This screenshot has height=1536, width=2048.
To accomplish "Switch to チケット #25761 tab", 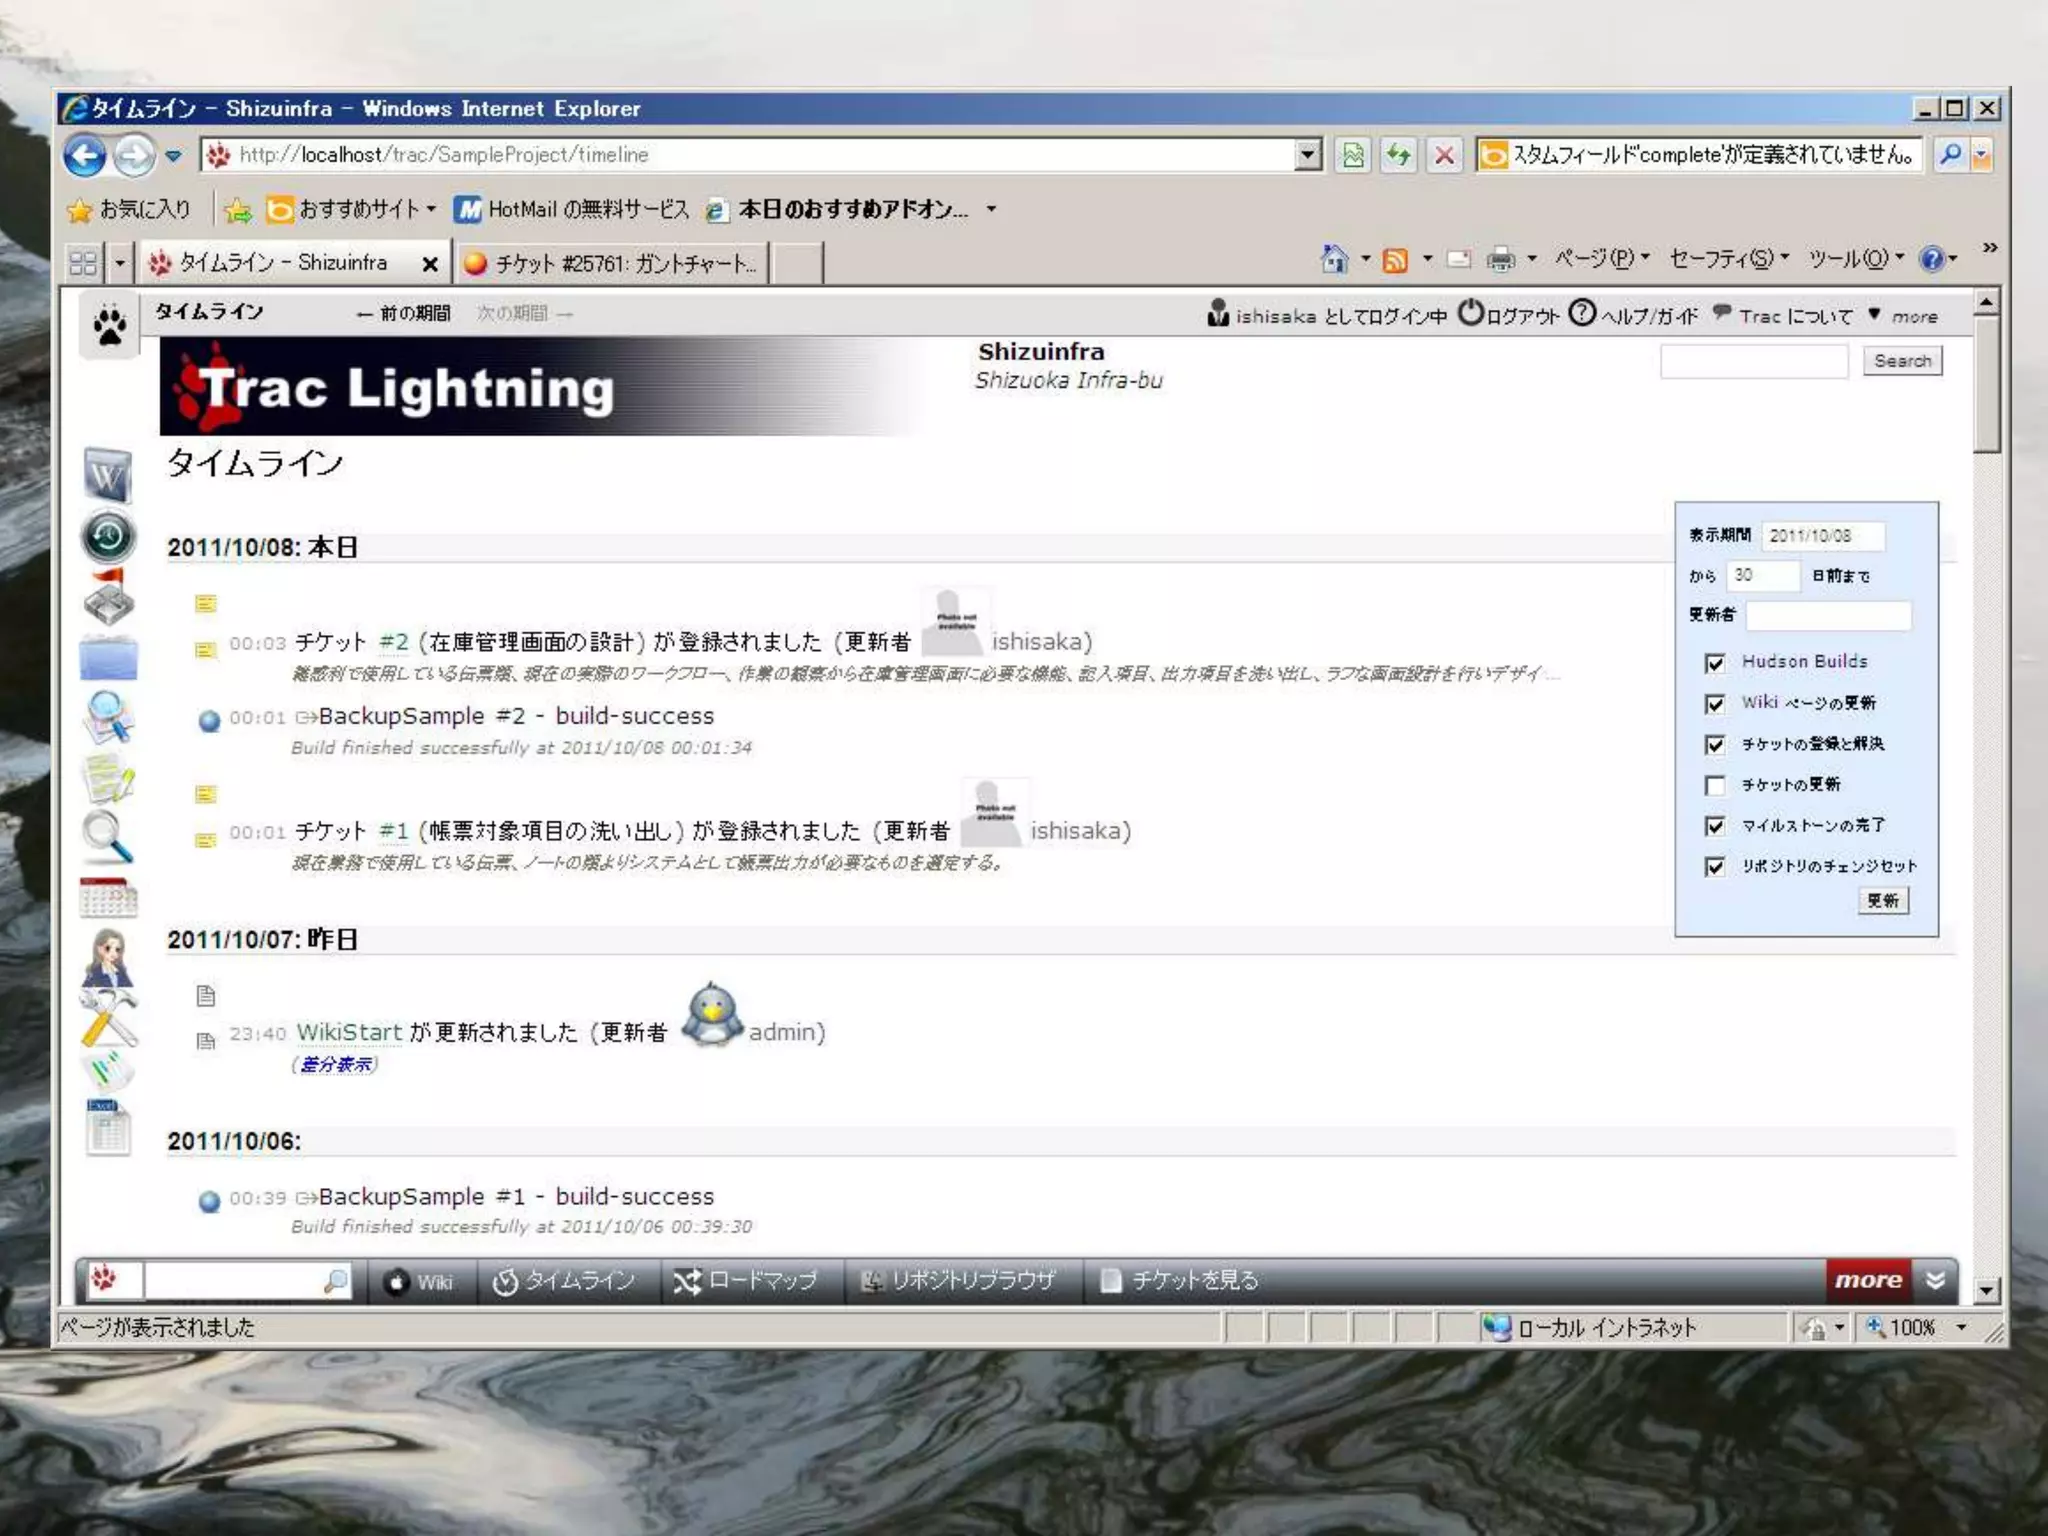I will (x=613, y=263).
